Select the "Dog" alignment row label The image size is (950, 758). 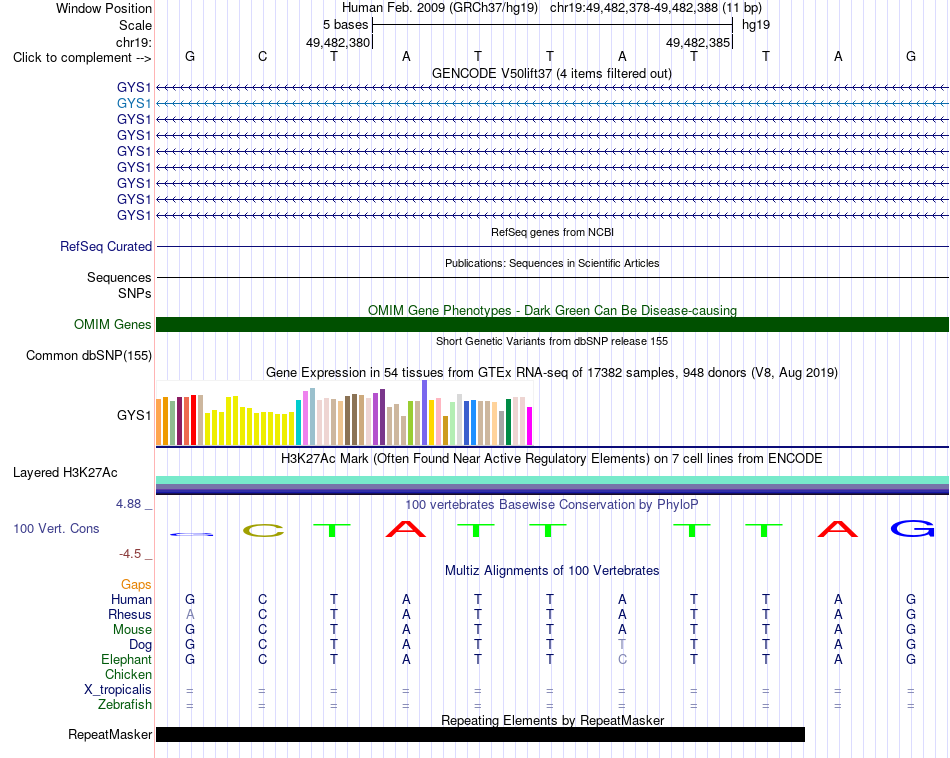[x=141, y=645]
